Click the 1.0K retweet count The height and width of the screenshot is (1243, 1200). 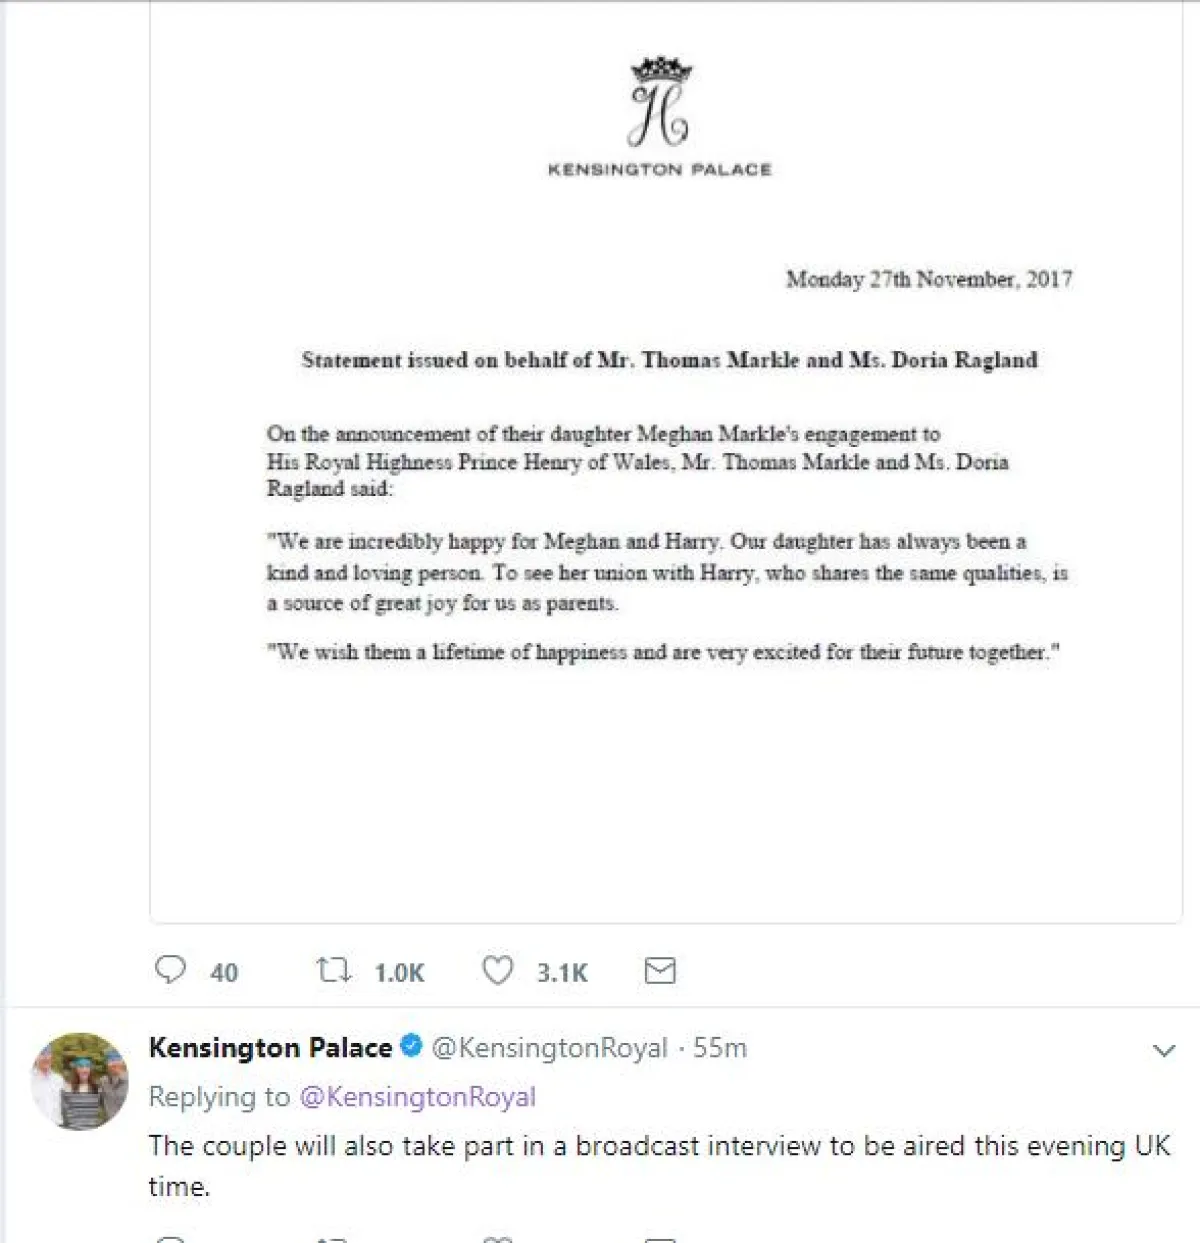(x=399, y=973)
